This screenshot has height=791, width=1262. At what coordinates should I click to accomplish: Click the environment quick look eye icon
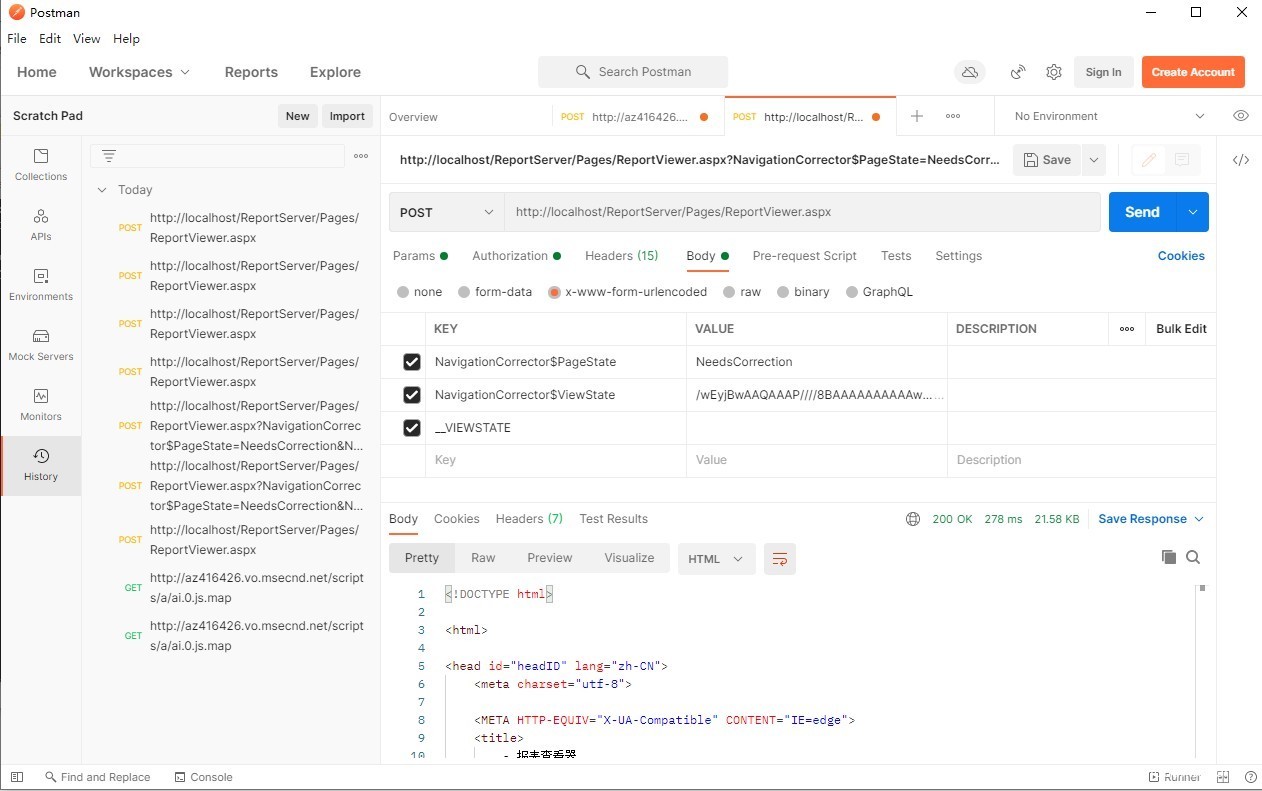point(1240,116)
